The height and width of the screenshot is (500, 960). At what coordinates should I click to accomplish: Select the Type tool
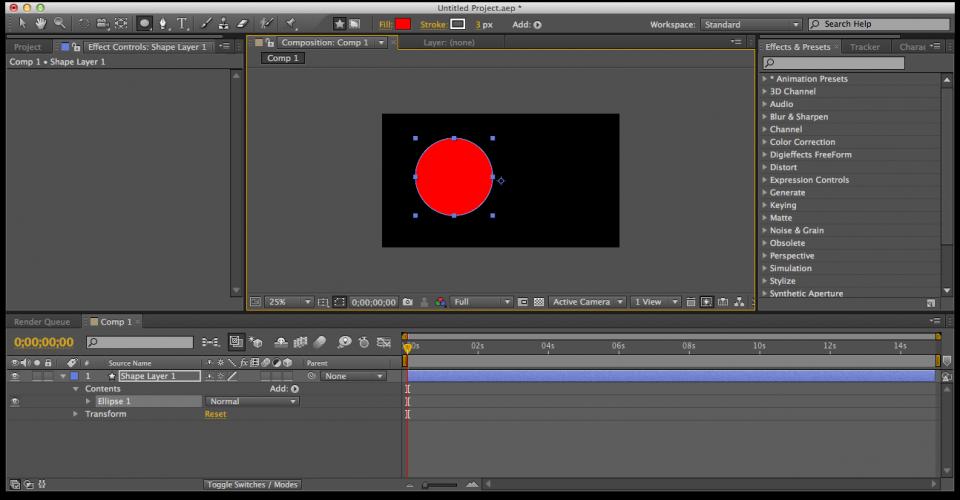pos(182,23)
